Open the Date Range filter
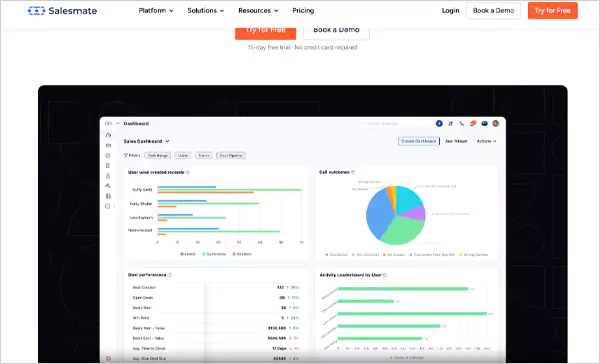Image resolution: width=600 pixels, height=364 pixels. [158, 155]
